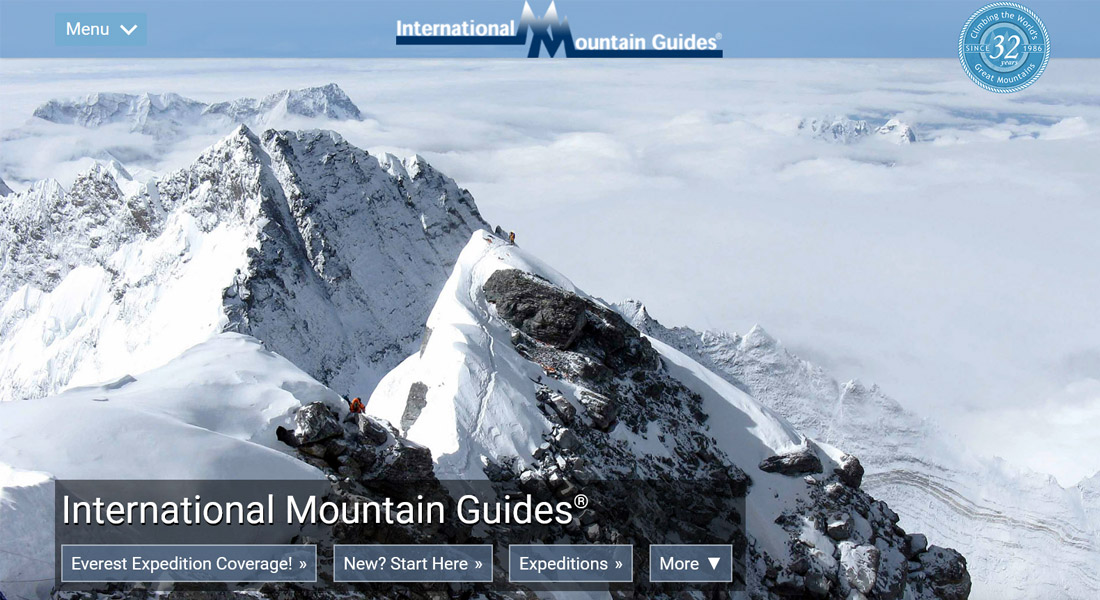Image resolution: width=1100 pixels, height=600 pixels.
Task: Click the orange-jacketed climber near lower rocks
Action: [x=356, y=405]
